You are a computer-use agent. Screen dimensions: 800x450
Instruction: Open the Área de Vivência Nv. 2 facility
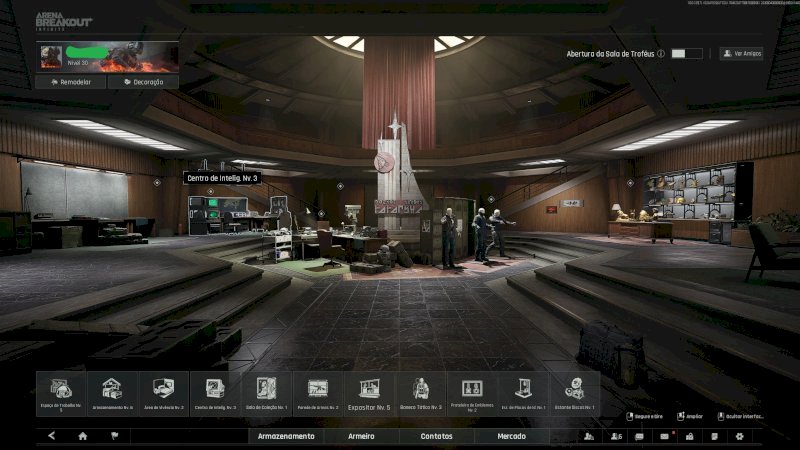(x=164, y=394)
